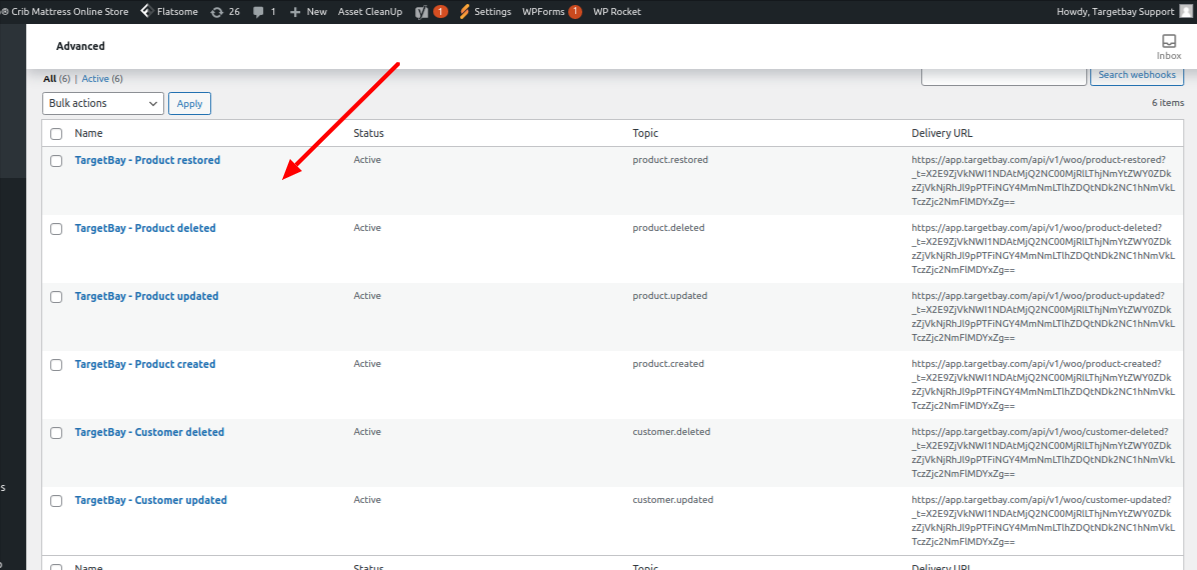Click the customer.updated topic cell
This screenshot has height=570, width=1197.
[x=673, y=500]
